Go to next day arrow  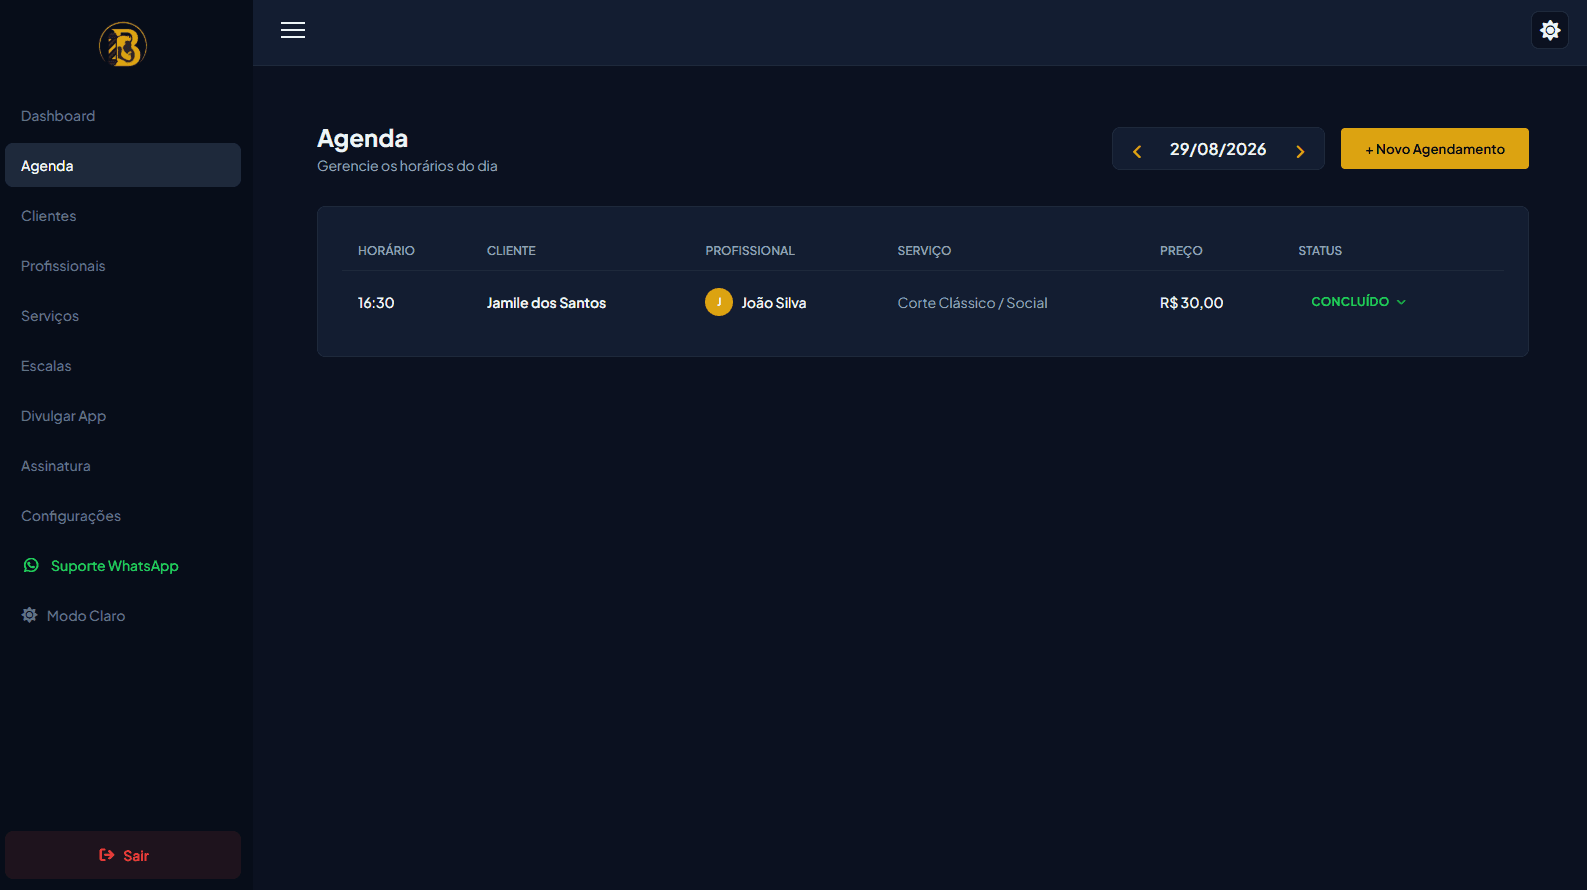coord(1300,151)
